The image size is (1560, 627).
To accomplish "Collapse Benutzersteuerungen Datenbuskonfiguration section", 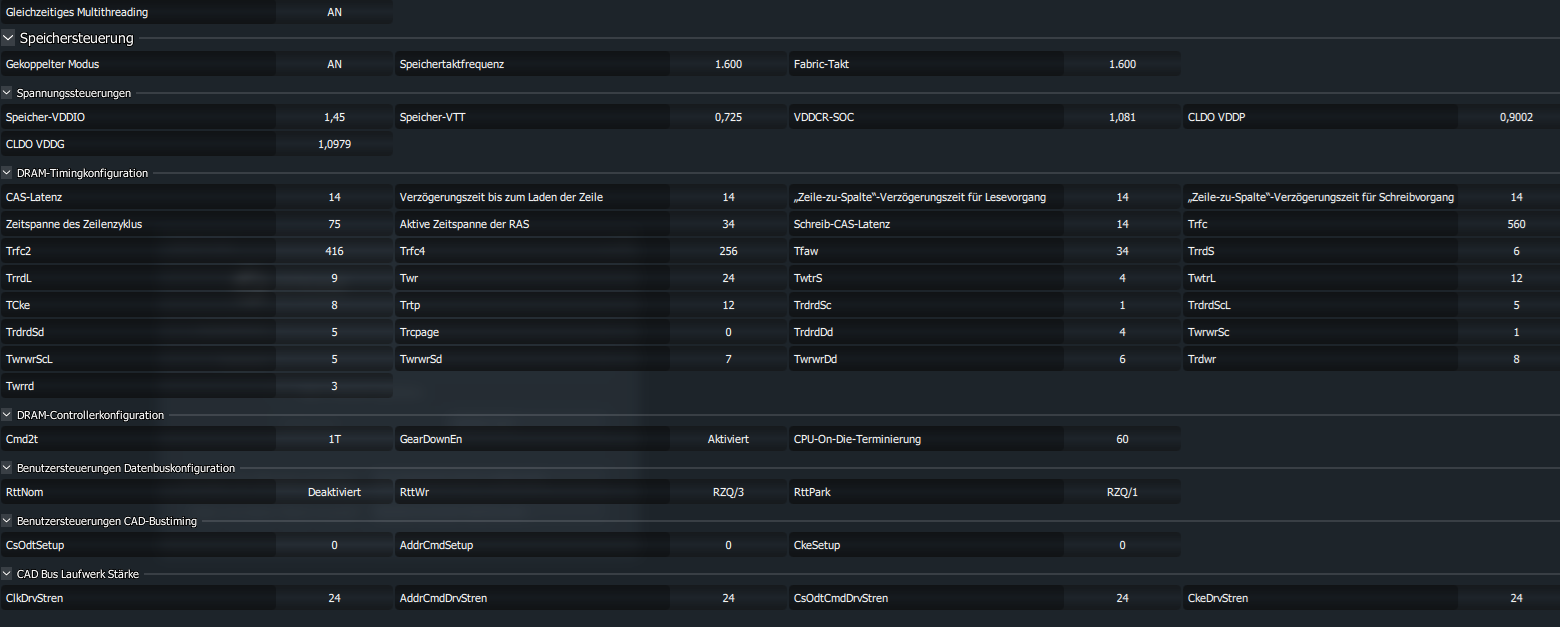I will coord(7,468).
